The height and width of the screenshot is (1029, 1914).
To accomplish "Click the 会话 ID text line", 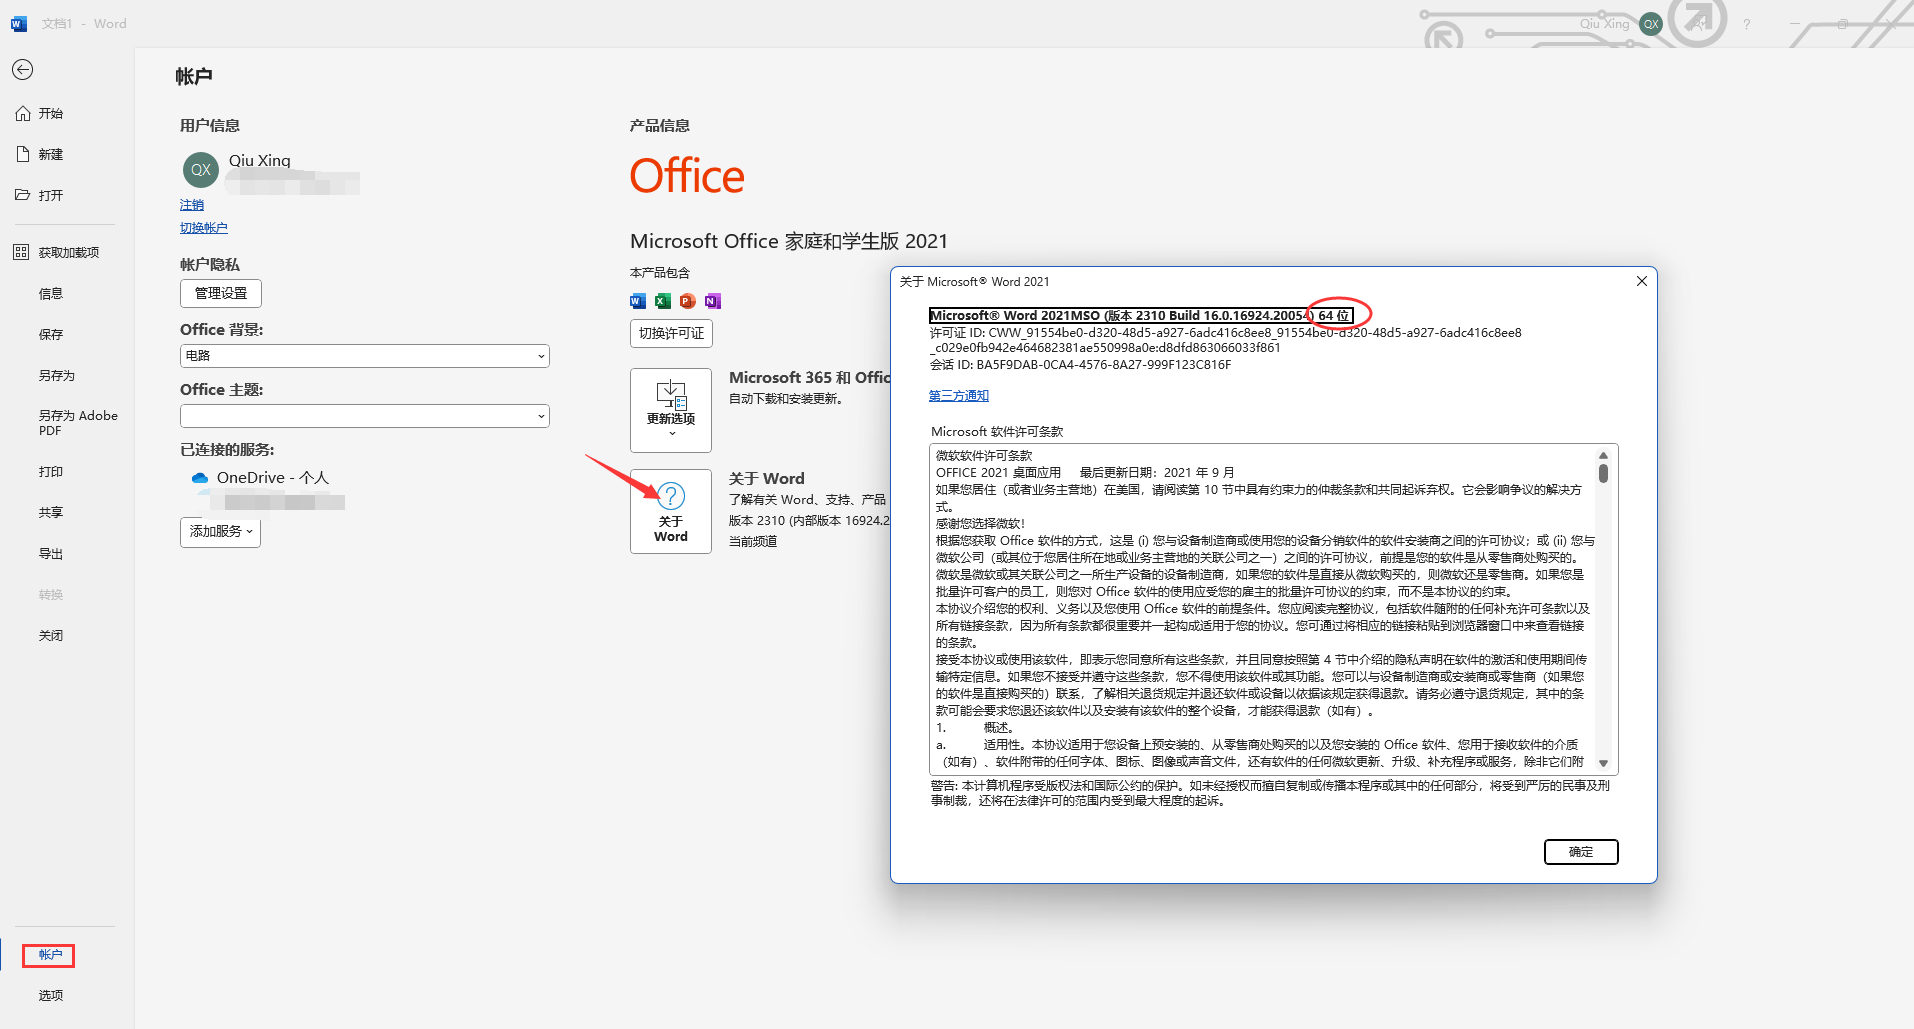I will pos(1080,365).
